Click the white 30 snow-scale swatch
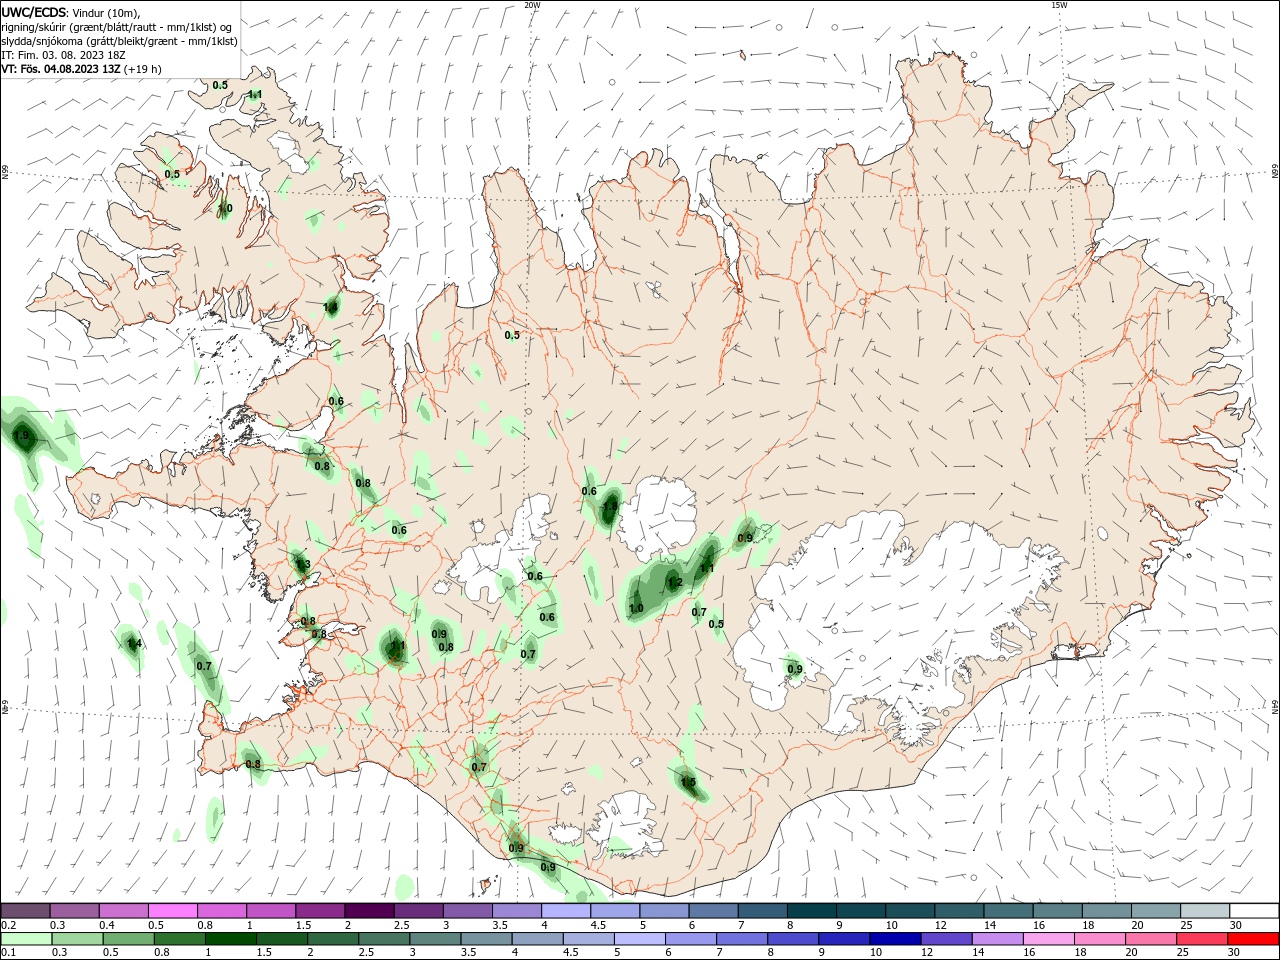 point(1254,911)
